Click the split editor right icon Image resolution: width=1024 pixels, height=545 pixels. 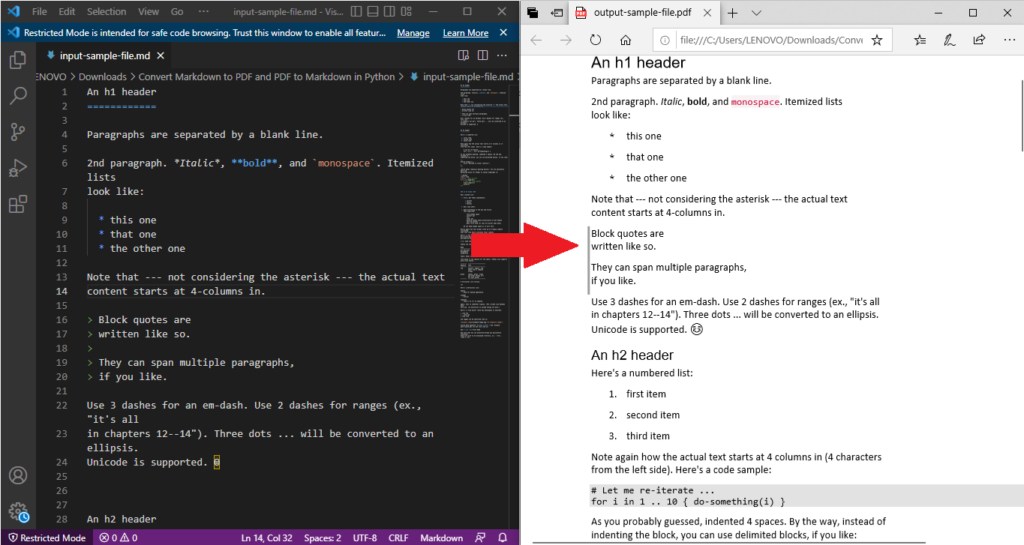pos(483,55)
